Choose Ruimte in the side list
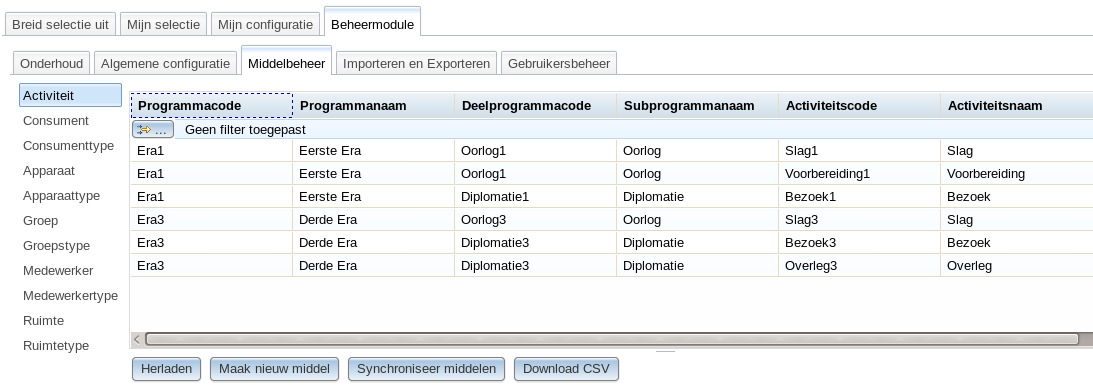The image size is (1093, 388). click(43, 321)
